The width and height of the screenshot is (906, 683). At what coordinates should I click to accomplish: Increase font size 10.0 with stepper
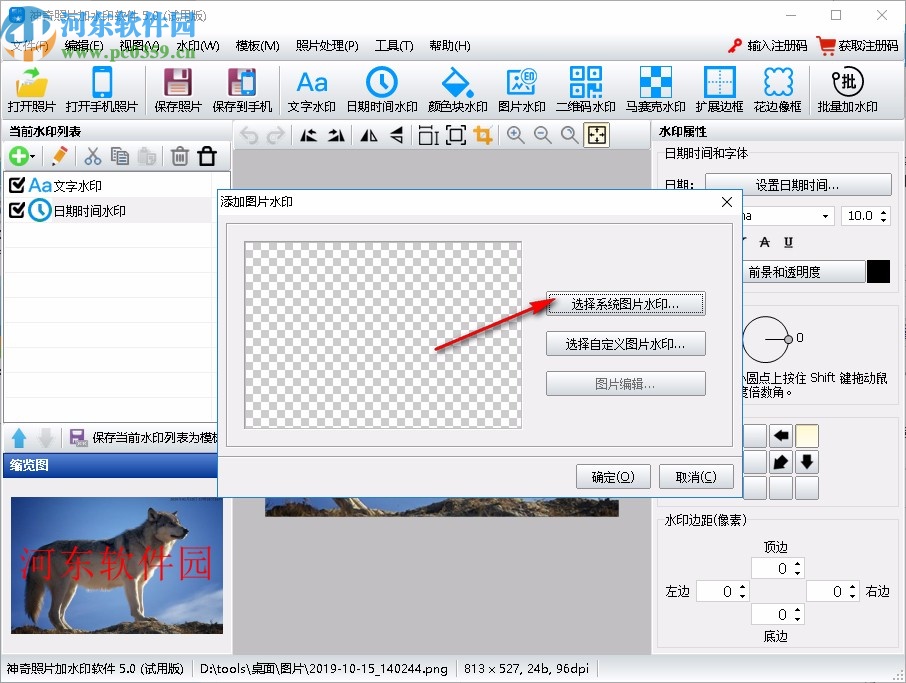[883, 212]
